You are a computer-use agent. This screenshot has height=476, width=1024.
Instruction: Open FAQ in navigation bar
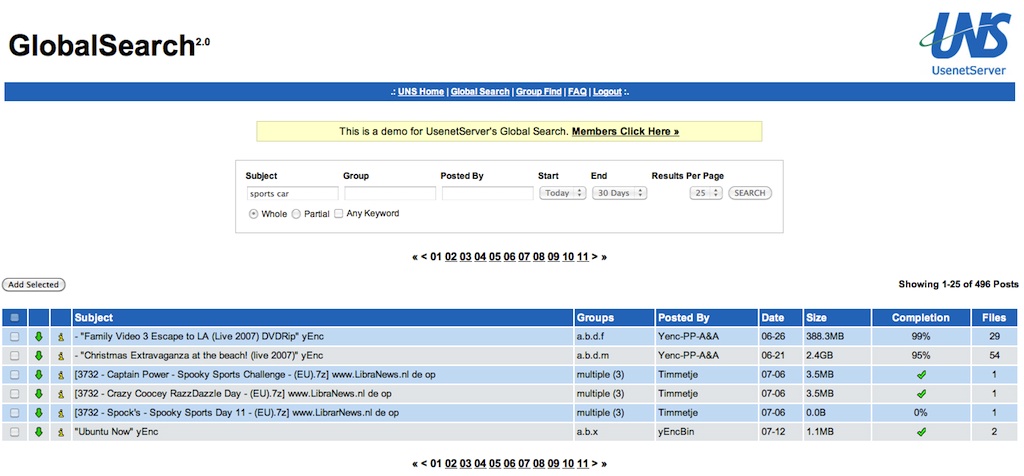(x=577, y=91)
